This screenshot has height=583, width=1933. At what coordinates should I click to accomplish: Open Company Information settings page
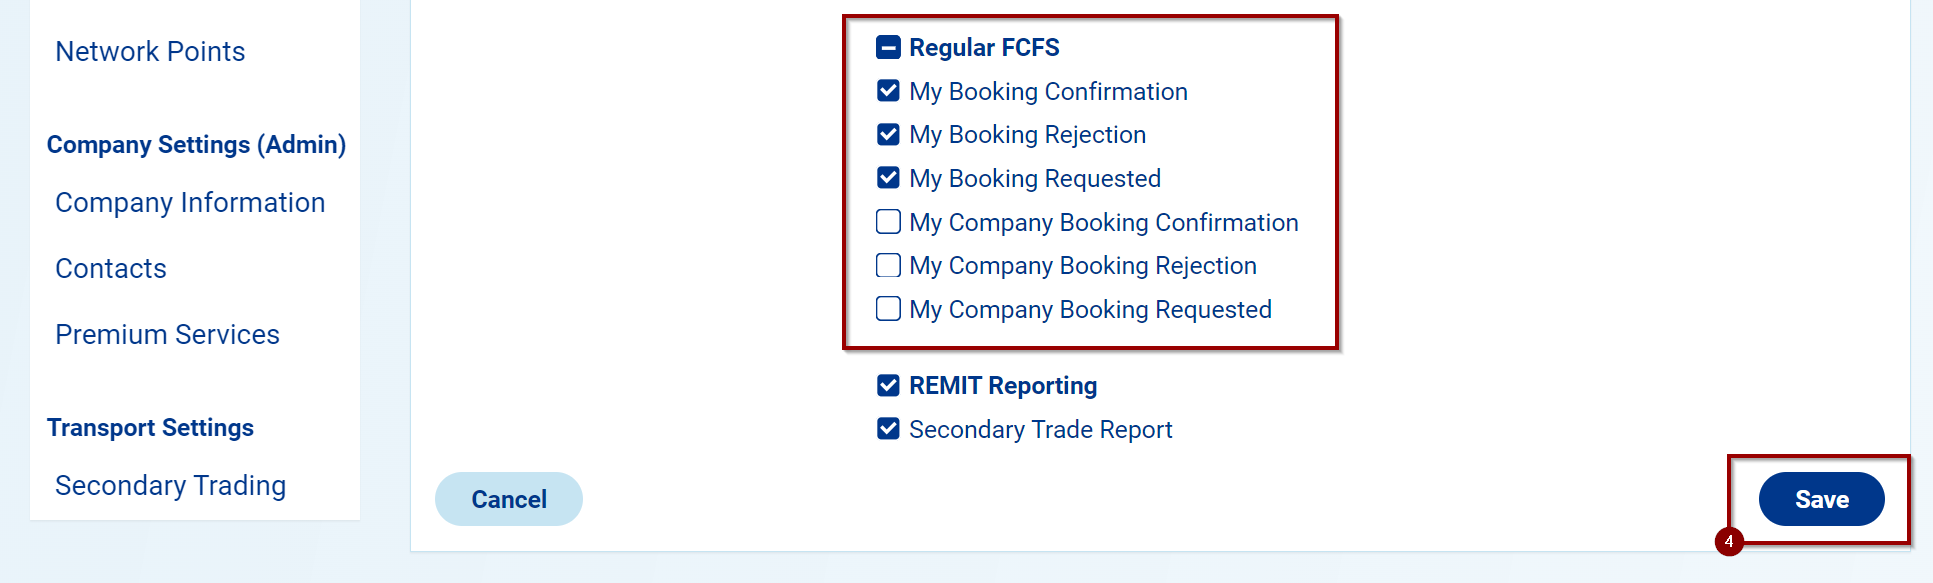point(190,203)
